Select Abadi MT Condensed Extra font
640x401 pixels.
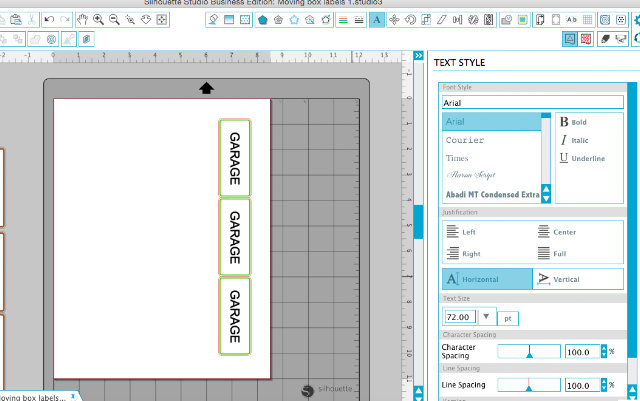tap(491, 194)
